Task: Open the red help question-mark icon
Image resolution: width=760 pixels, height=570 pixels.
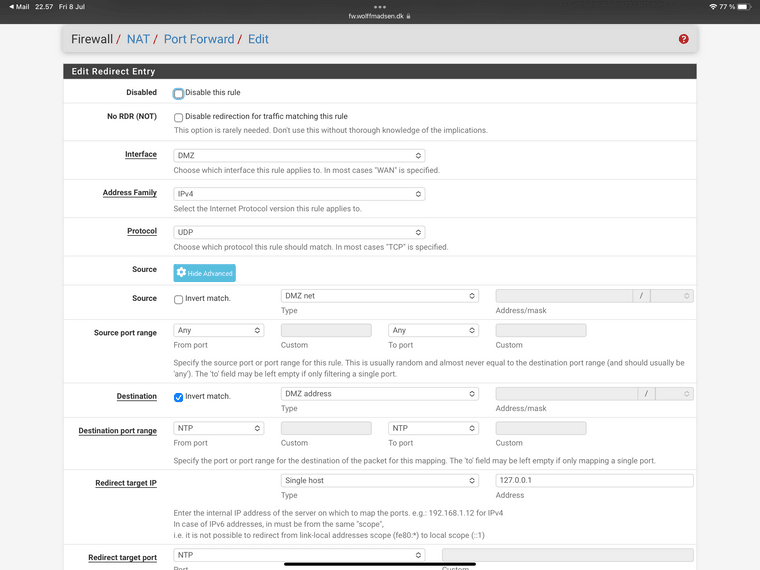Action: [x=683, y=39]
